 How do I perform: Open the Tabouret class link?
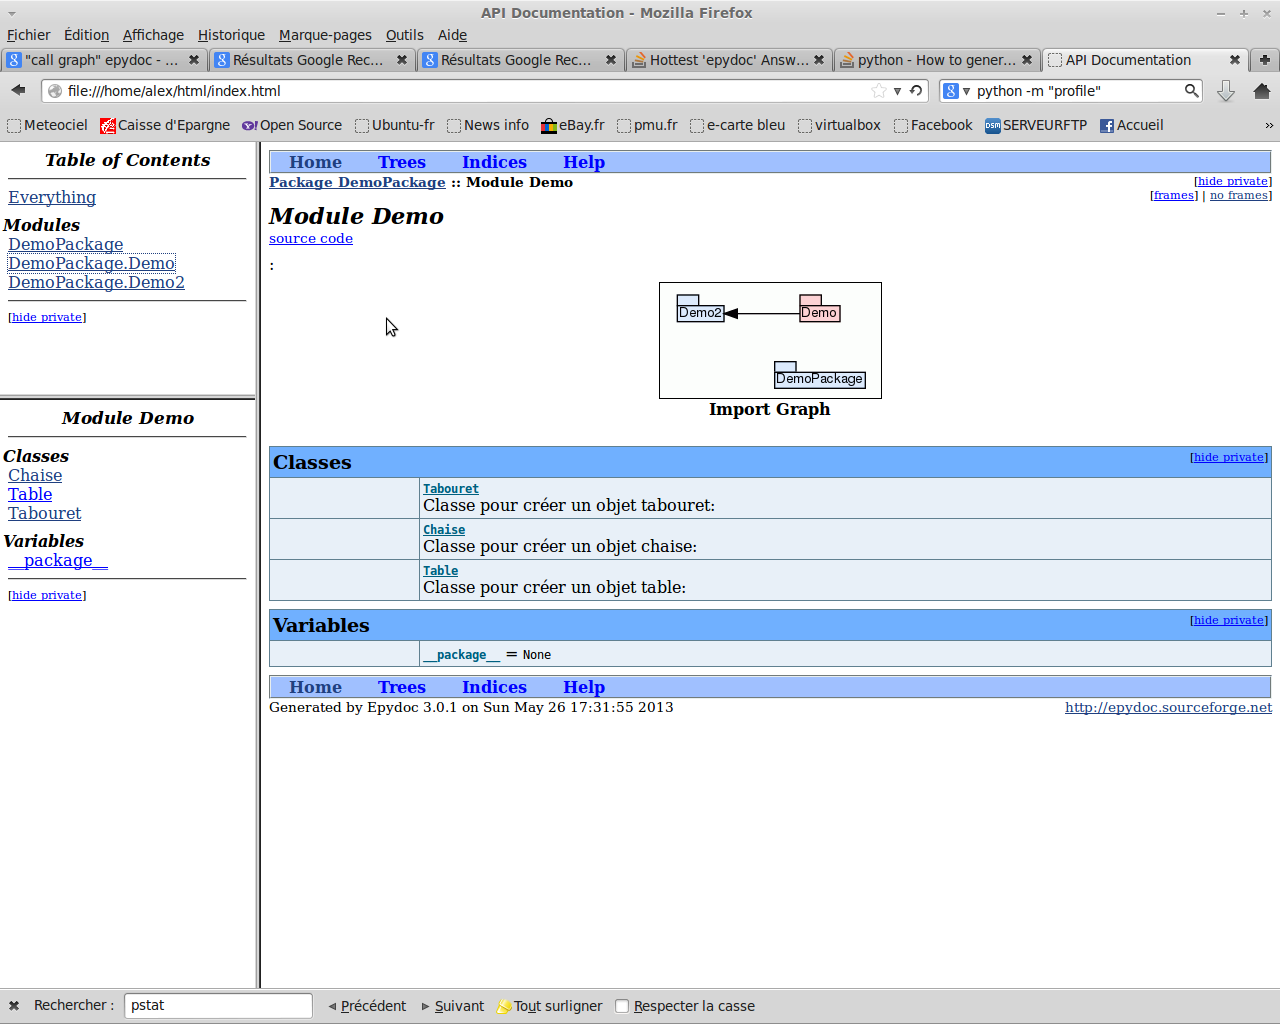click(x=450, y=489)
